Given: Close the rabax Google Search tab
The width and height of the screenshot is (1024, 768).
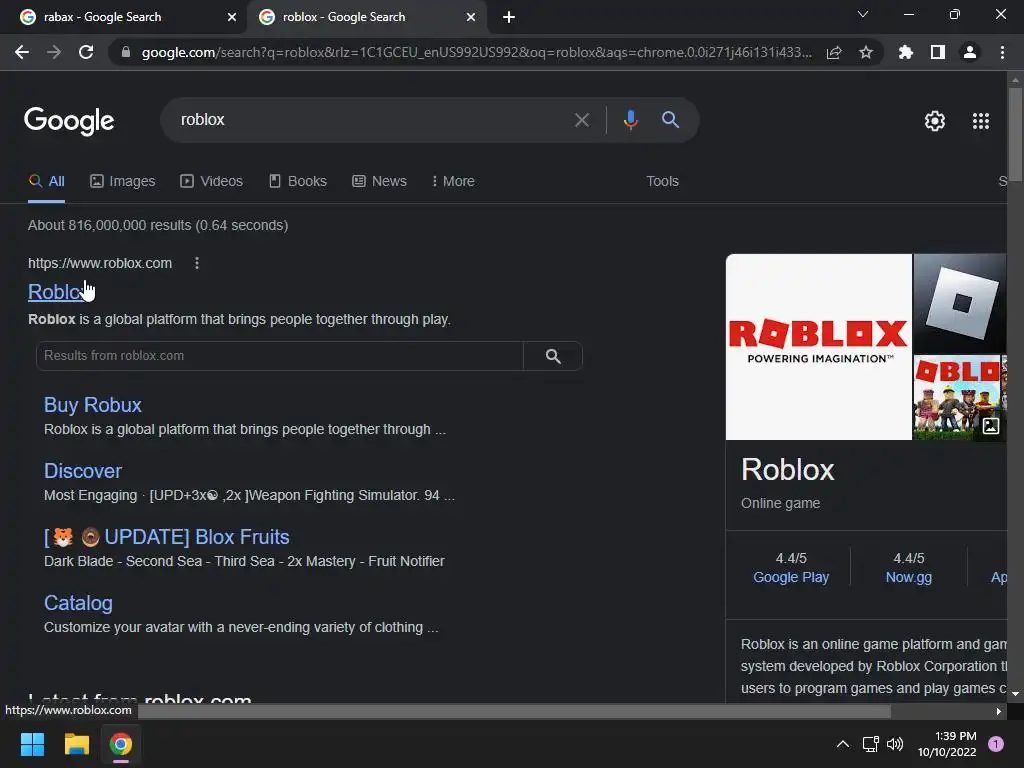Looking at the screenshot, I should point(232,17).
